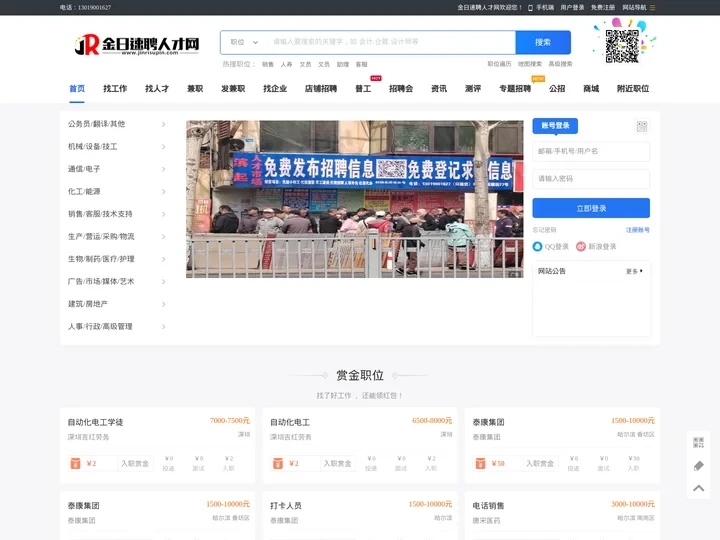720x540 pixels.
Task: Expand 公务员/翻译/其他 category
Action: point(163,124)
